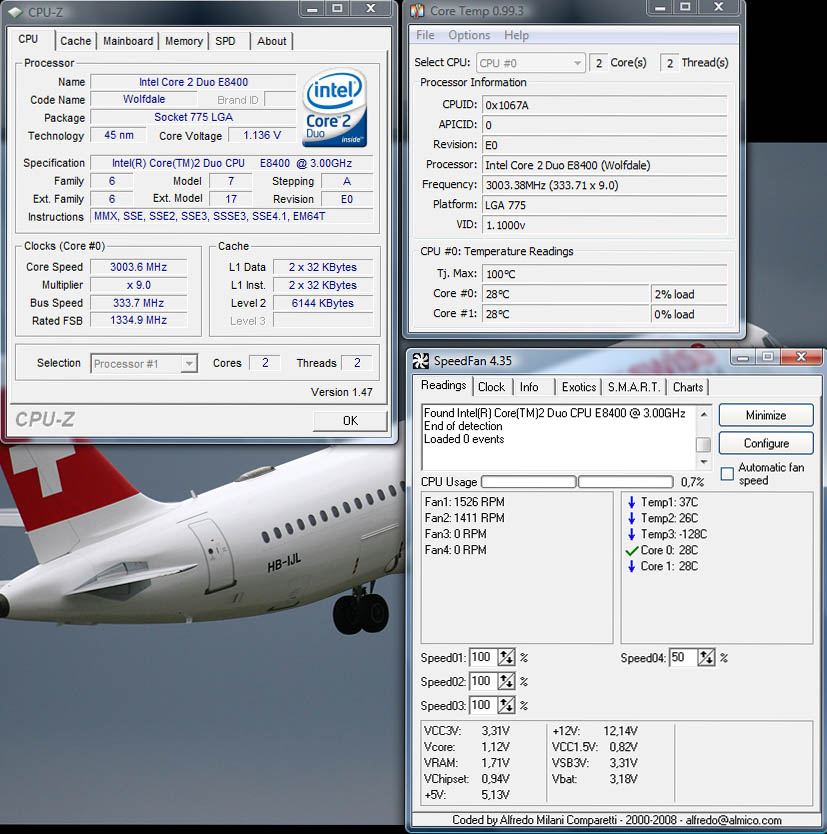Click the SpeedFan log scrollbar thumb

[704, 444]
